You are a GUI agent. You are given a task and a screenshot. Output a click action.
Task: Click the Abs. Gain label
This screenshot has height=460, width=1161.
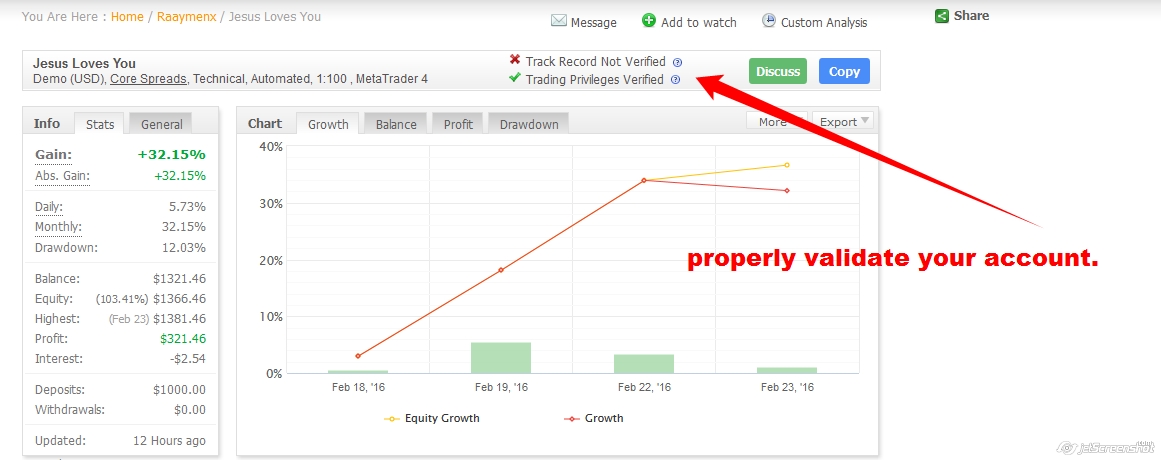62,176
